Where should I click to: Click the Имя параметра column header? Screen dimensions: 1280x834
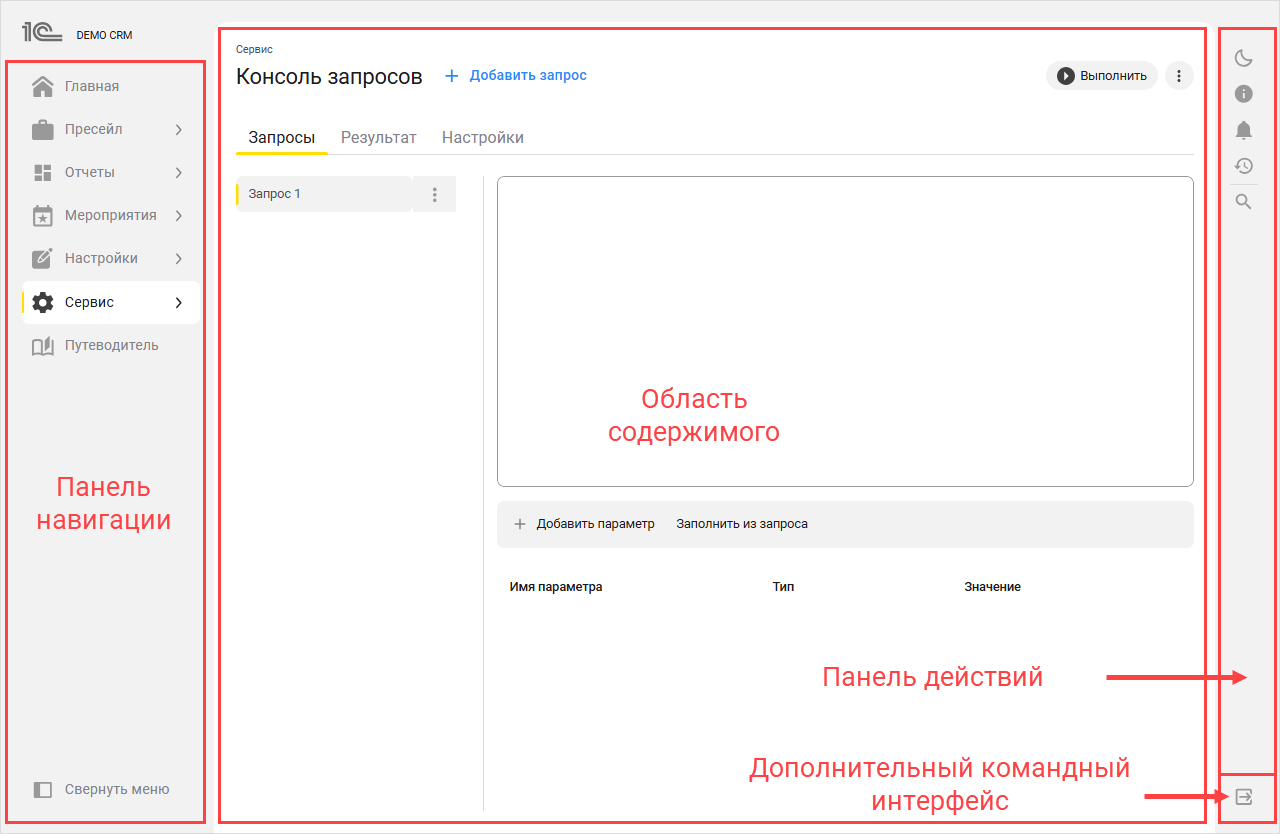click(x=556, y=587)
